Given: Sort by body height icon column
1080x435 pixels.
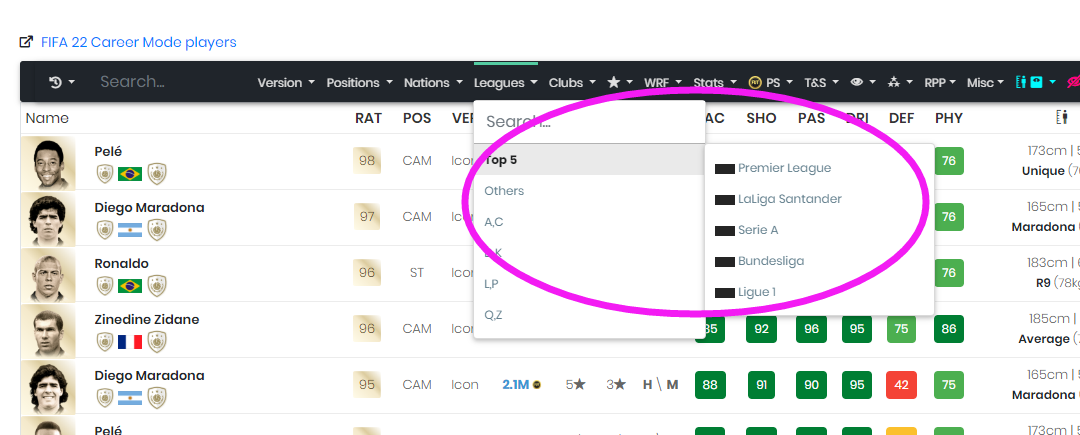Looking at the screenshot, I should [x=1061, y=118].
